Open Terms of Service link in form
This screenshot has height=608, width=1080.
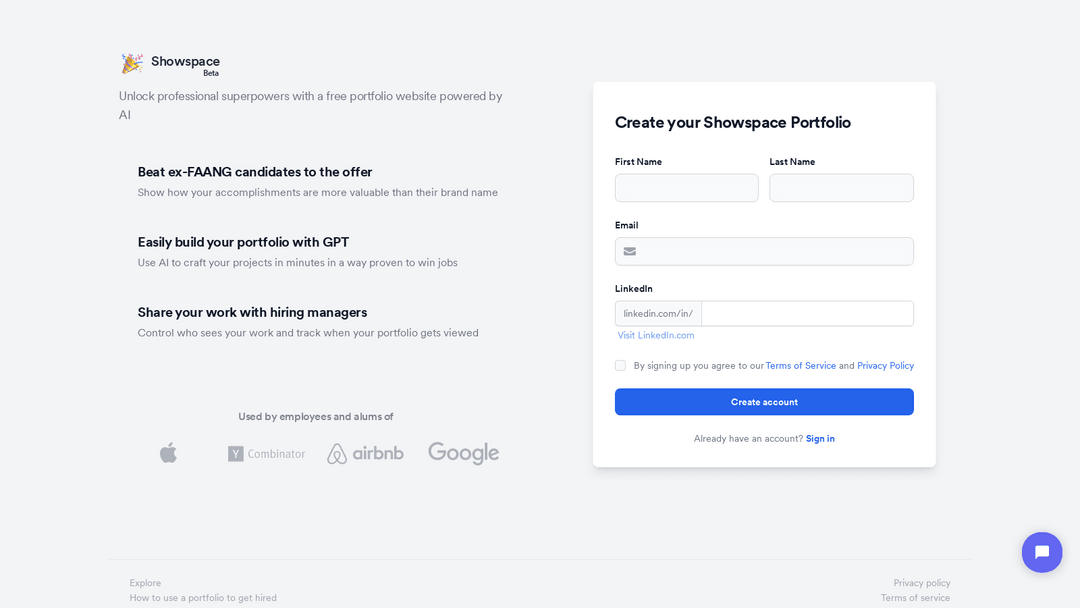click(x=800, y=366)
